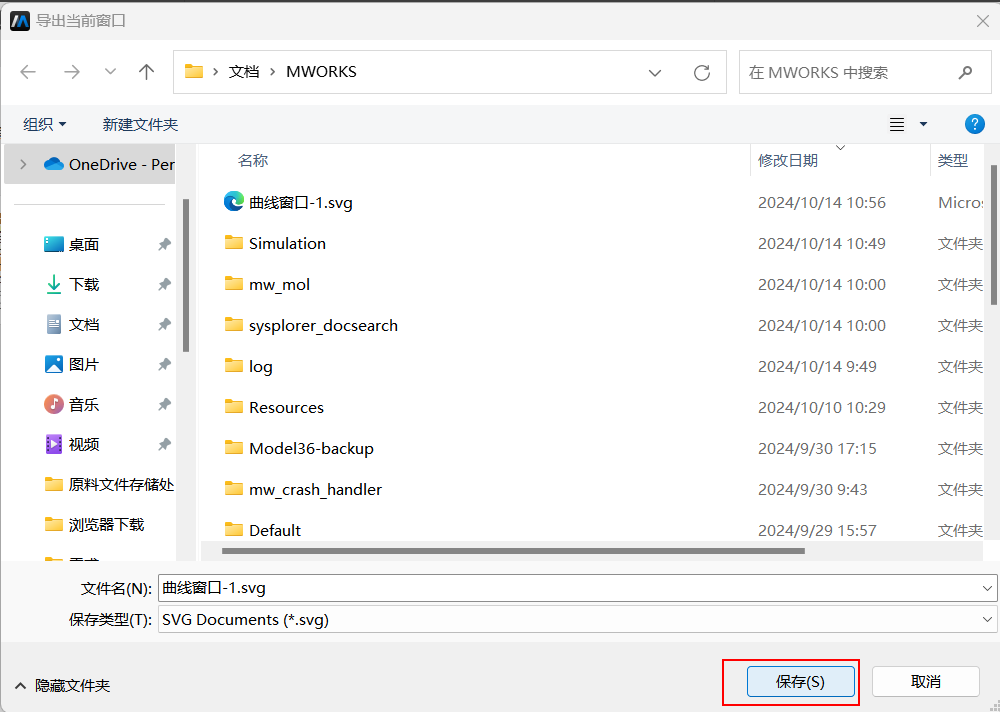
Task: Click the 在 MWORKS 中搜索 search box
Action: [x=865, y=72]
